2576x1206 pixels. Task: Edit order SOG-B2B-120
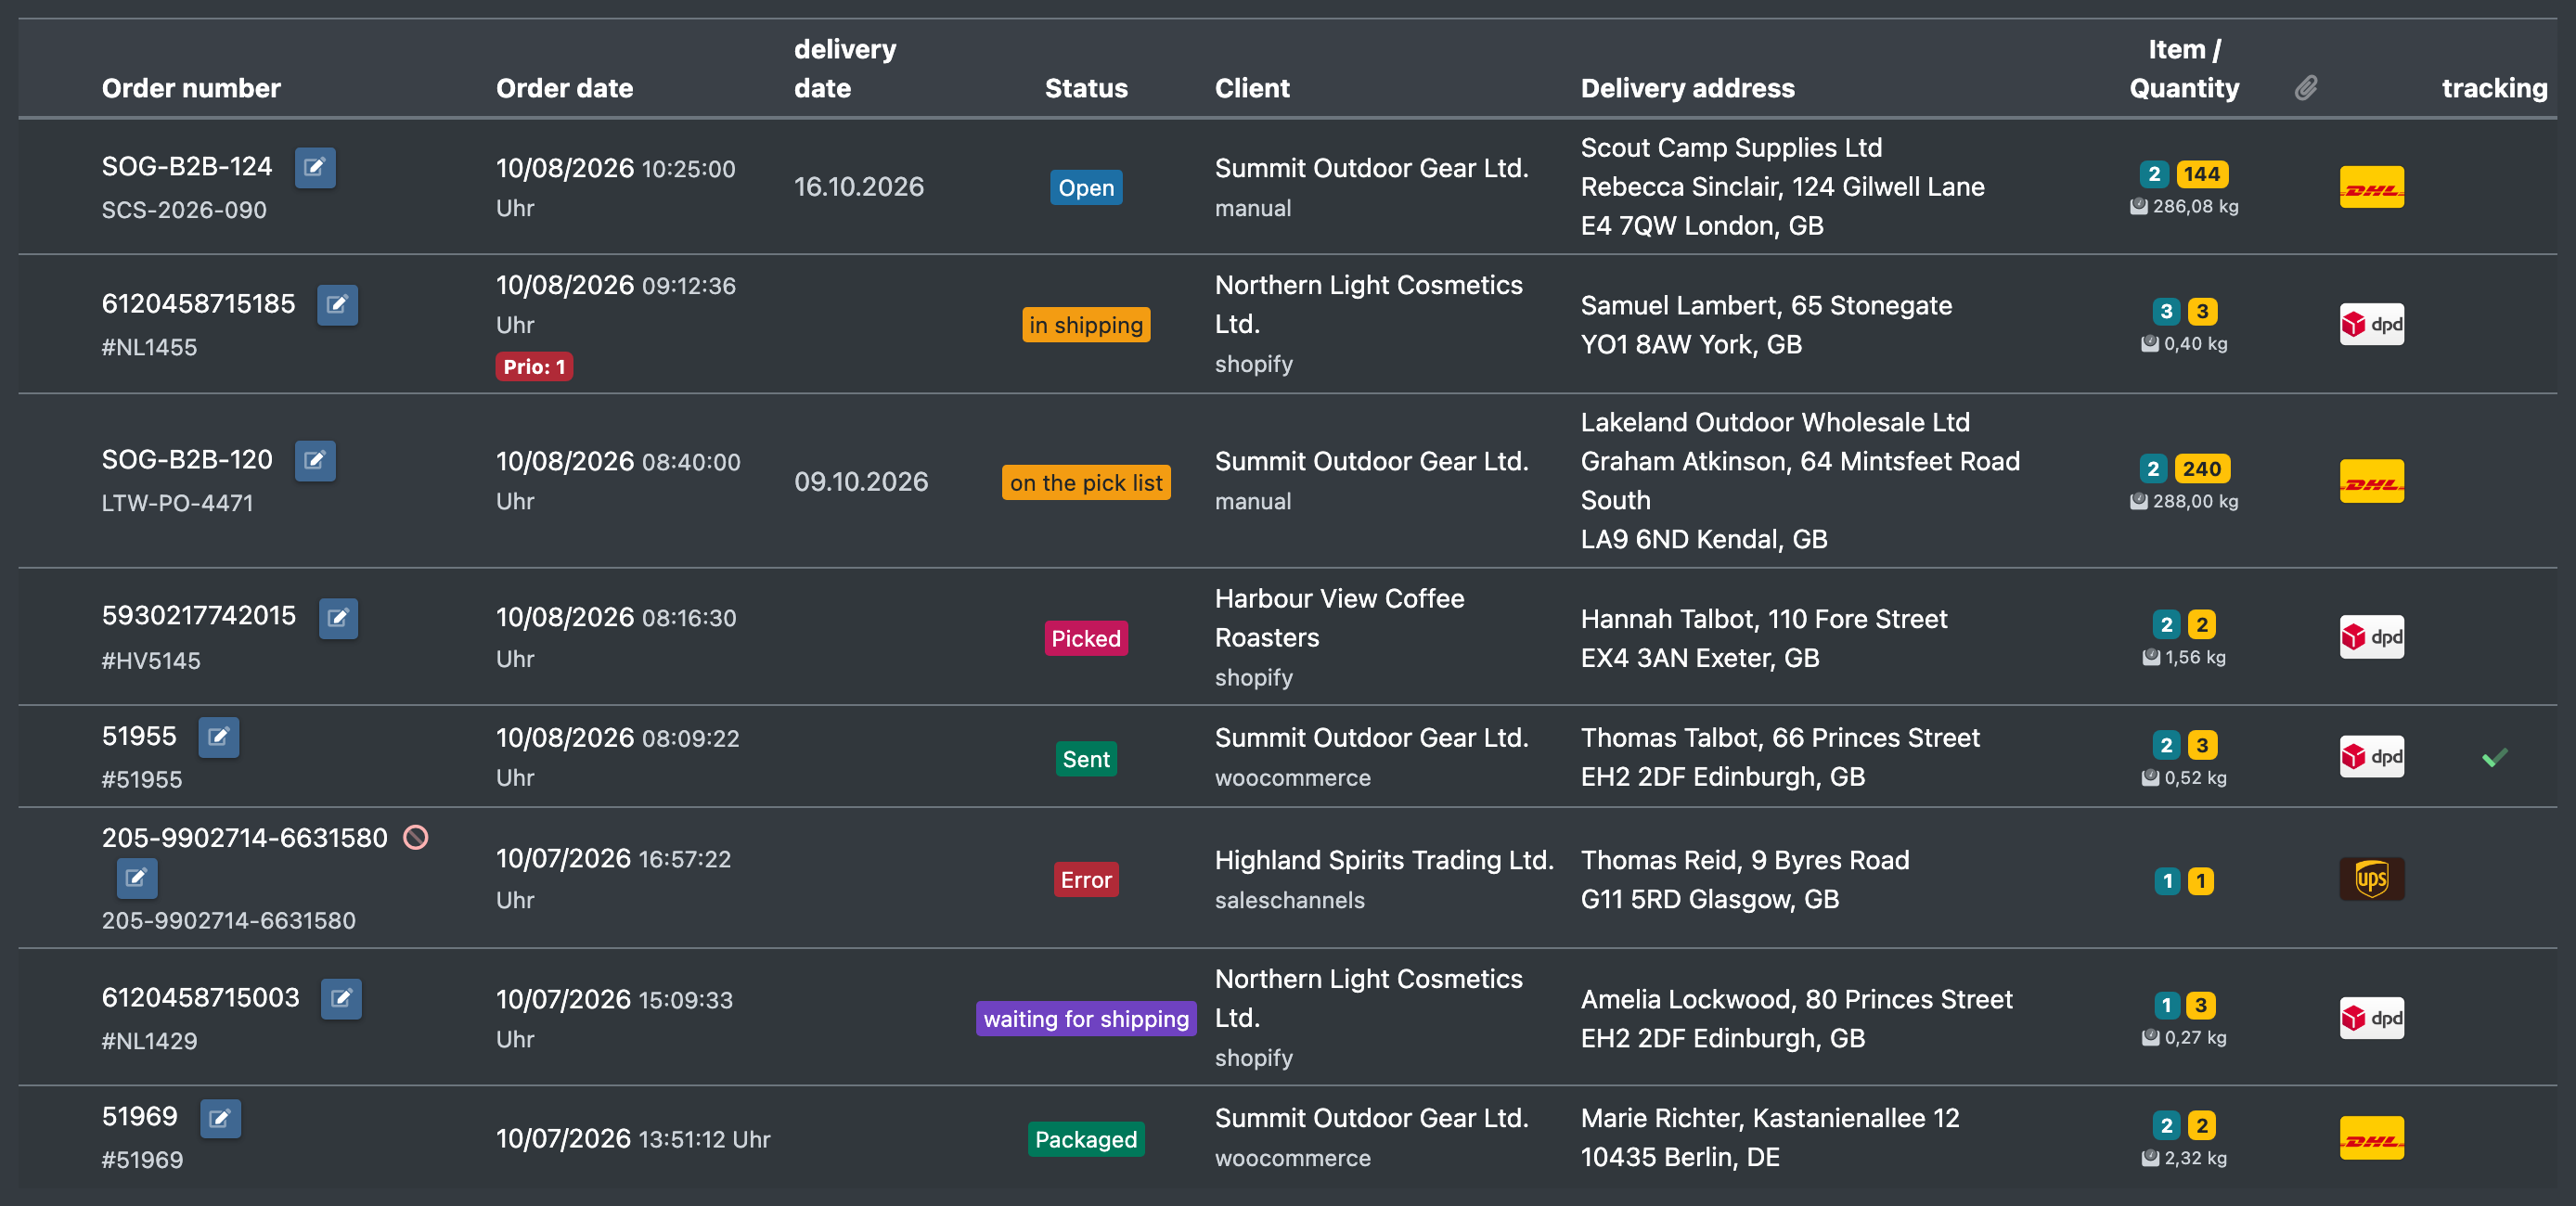tap(315, 460)
